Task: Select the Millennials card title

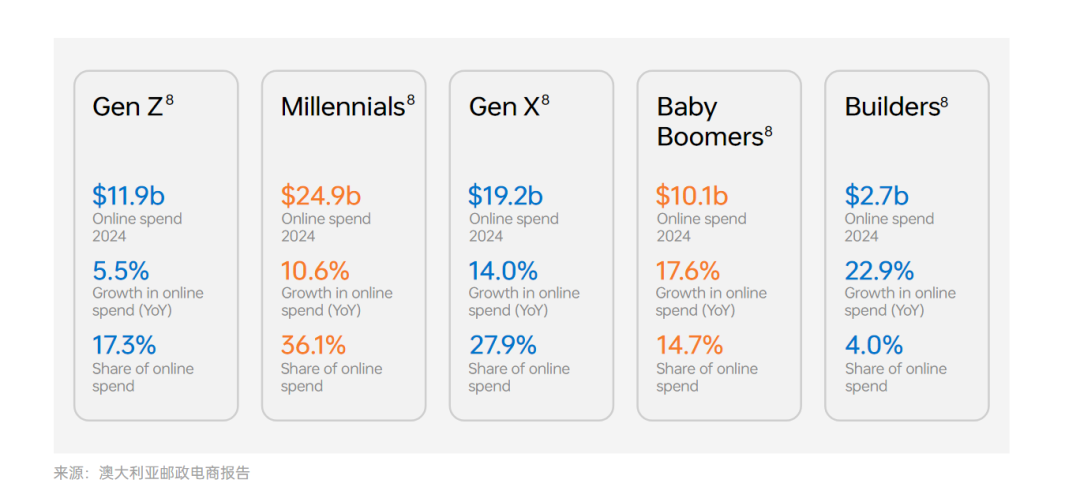Action: 342,107
